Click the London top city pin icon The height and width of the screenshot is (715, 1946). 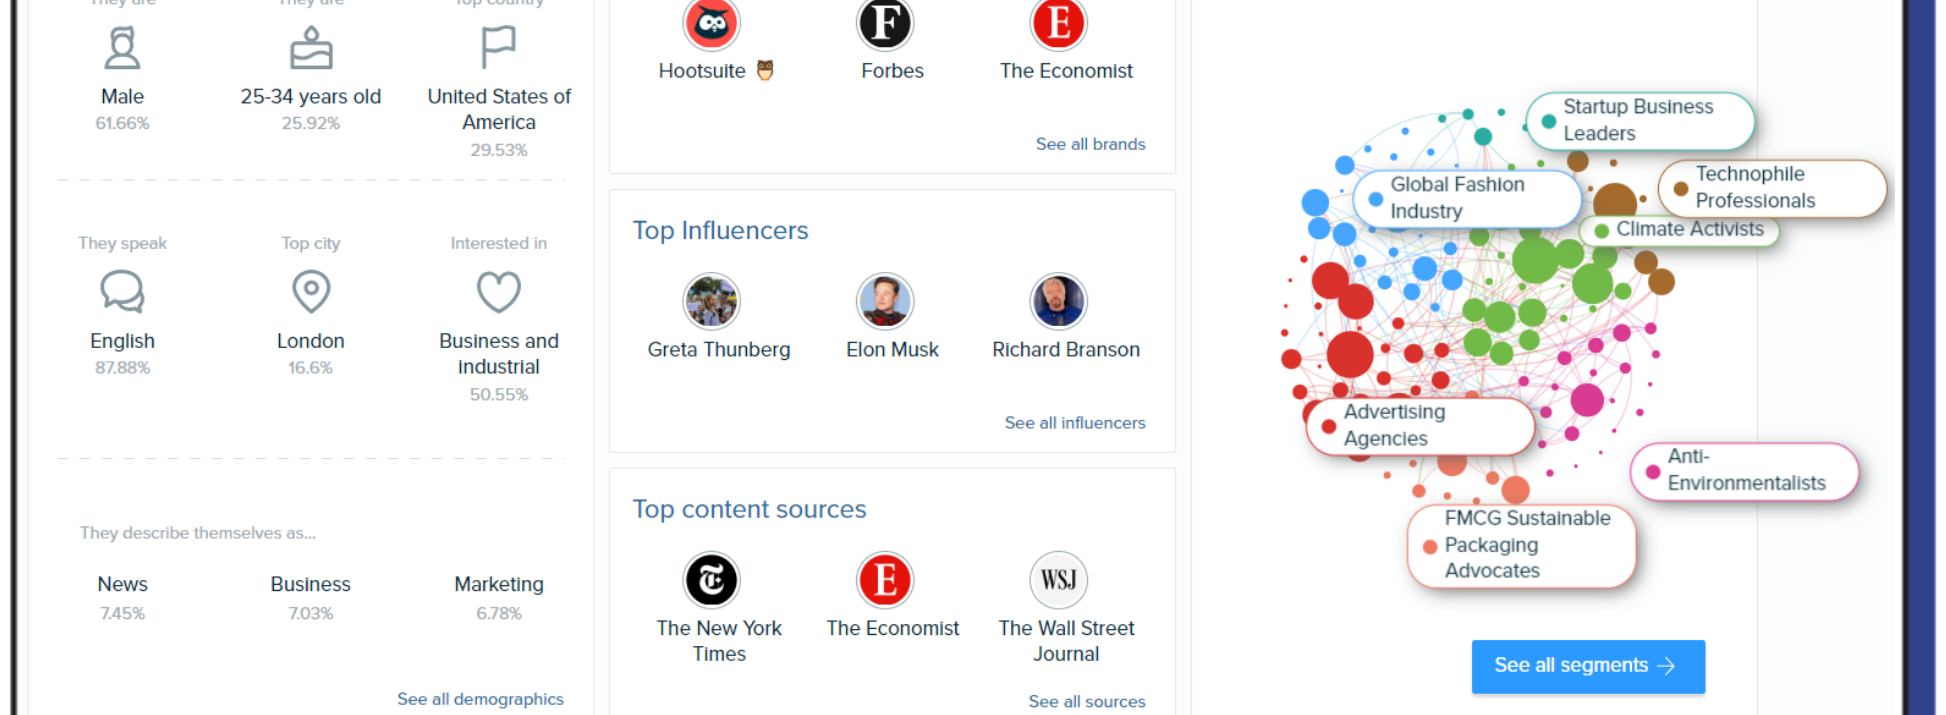click(x=311, y=291)
